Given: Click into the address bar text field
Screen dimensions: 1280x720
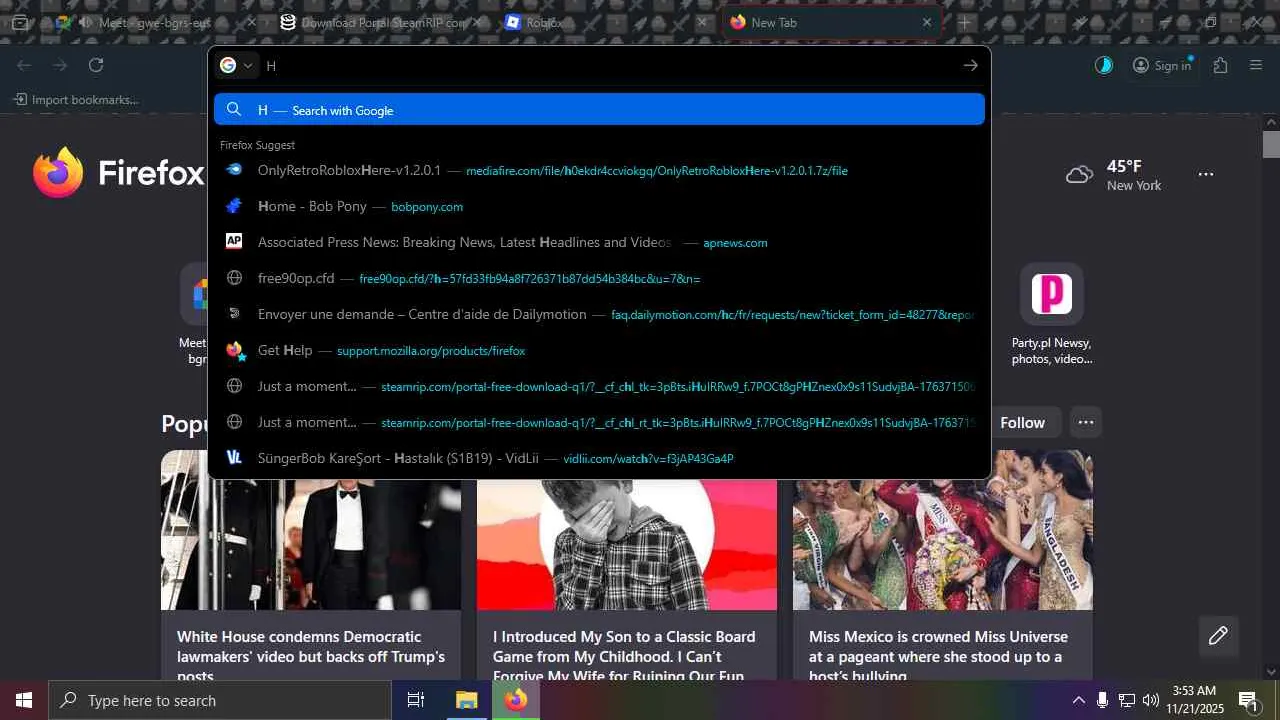Looking at the screenshot, I should tap(610, 65).
